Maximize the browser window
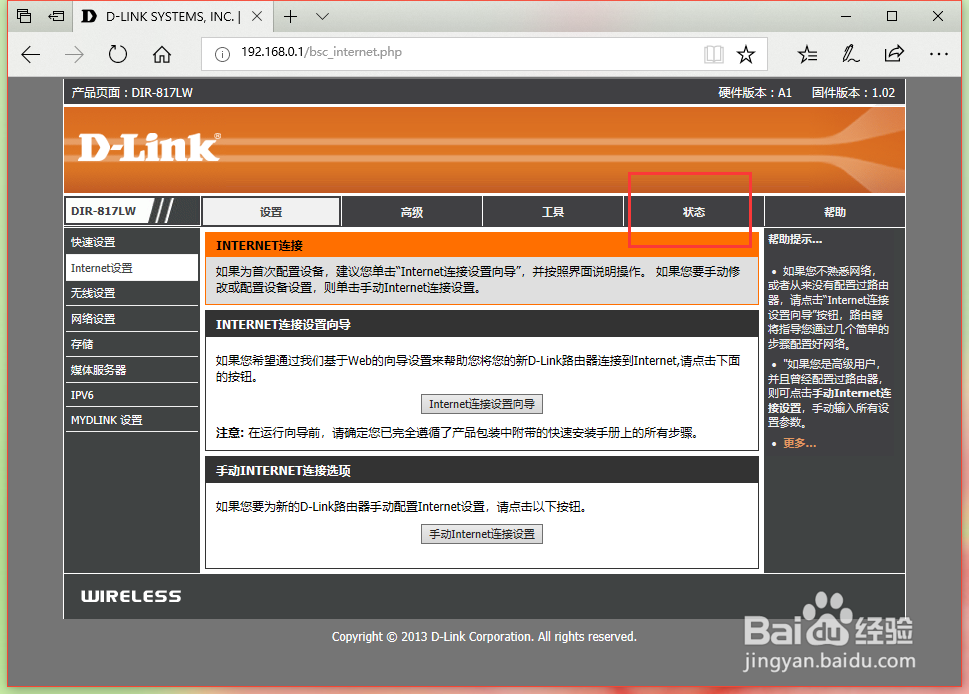Viewport: 969px width, 694px height. tap(892, 17)
